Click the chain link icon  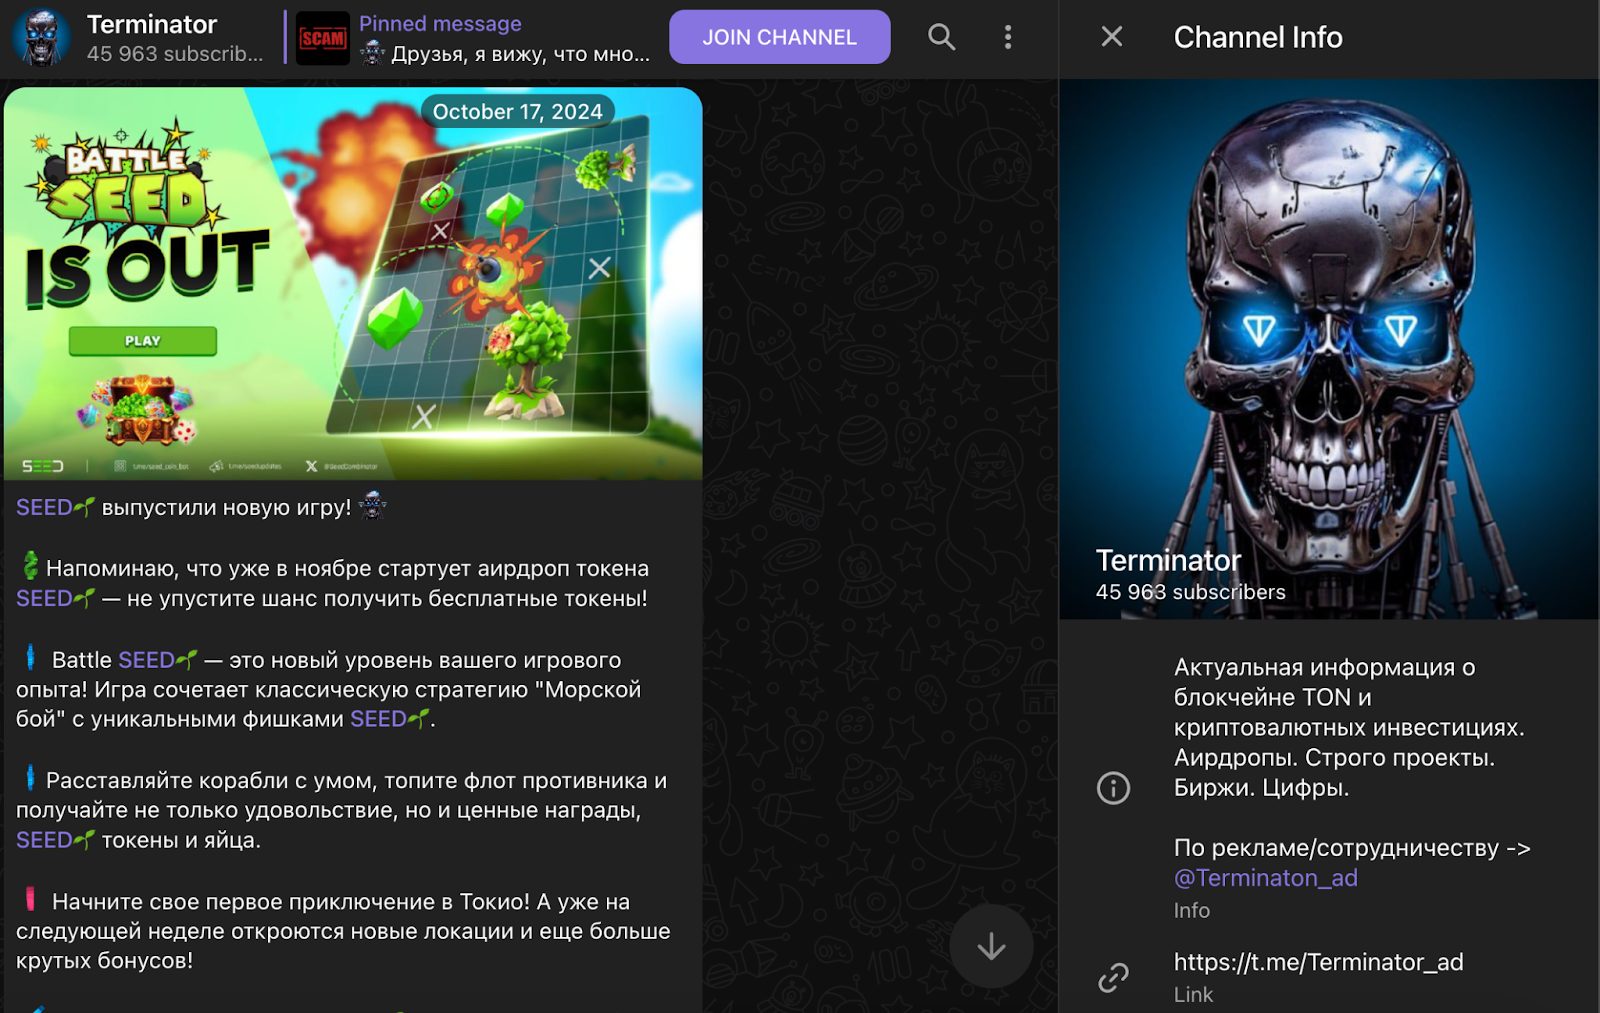[1113, 977]
